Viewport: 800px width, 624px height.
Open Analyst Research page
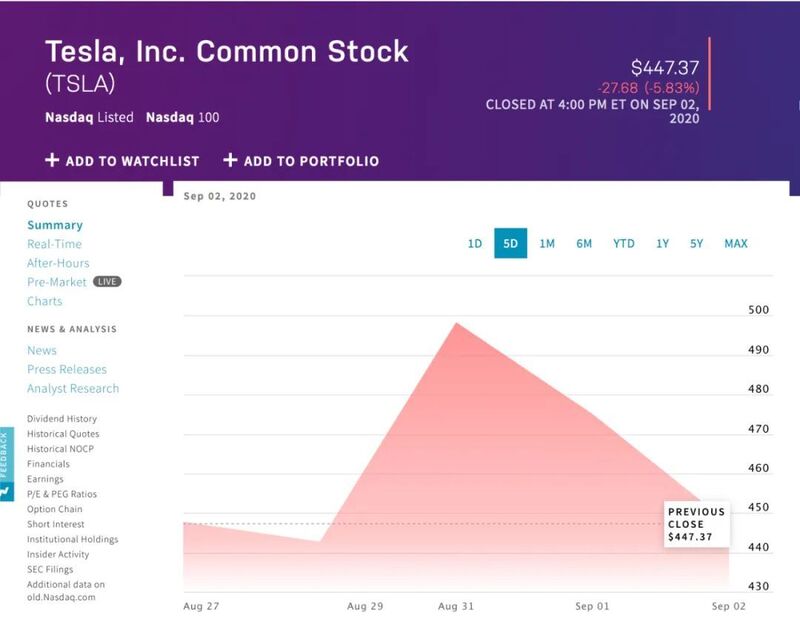point(73,388)
